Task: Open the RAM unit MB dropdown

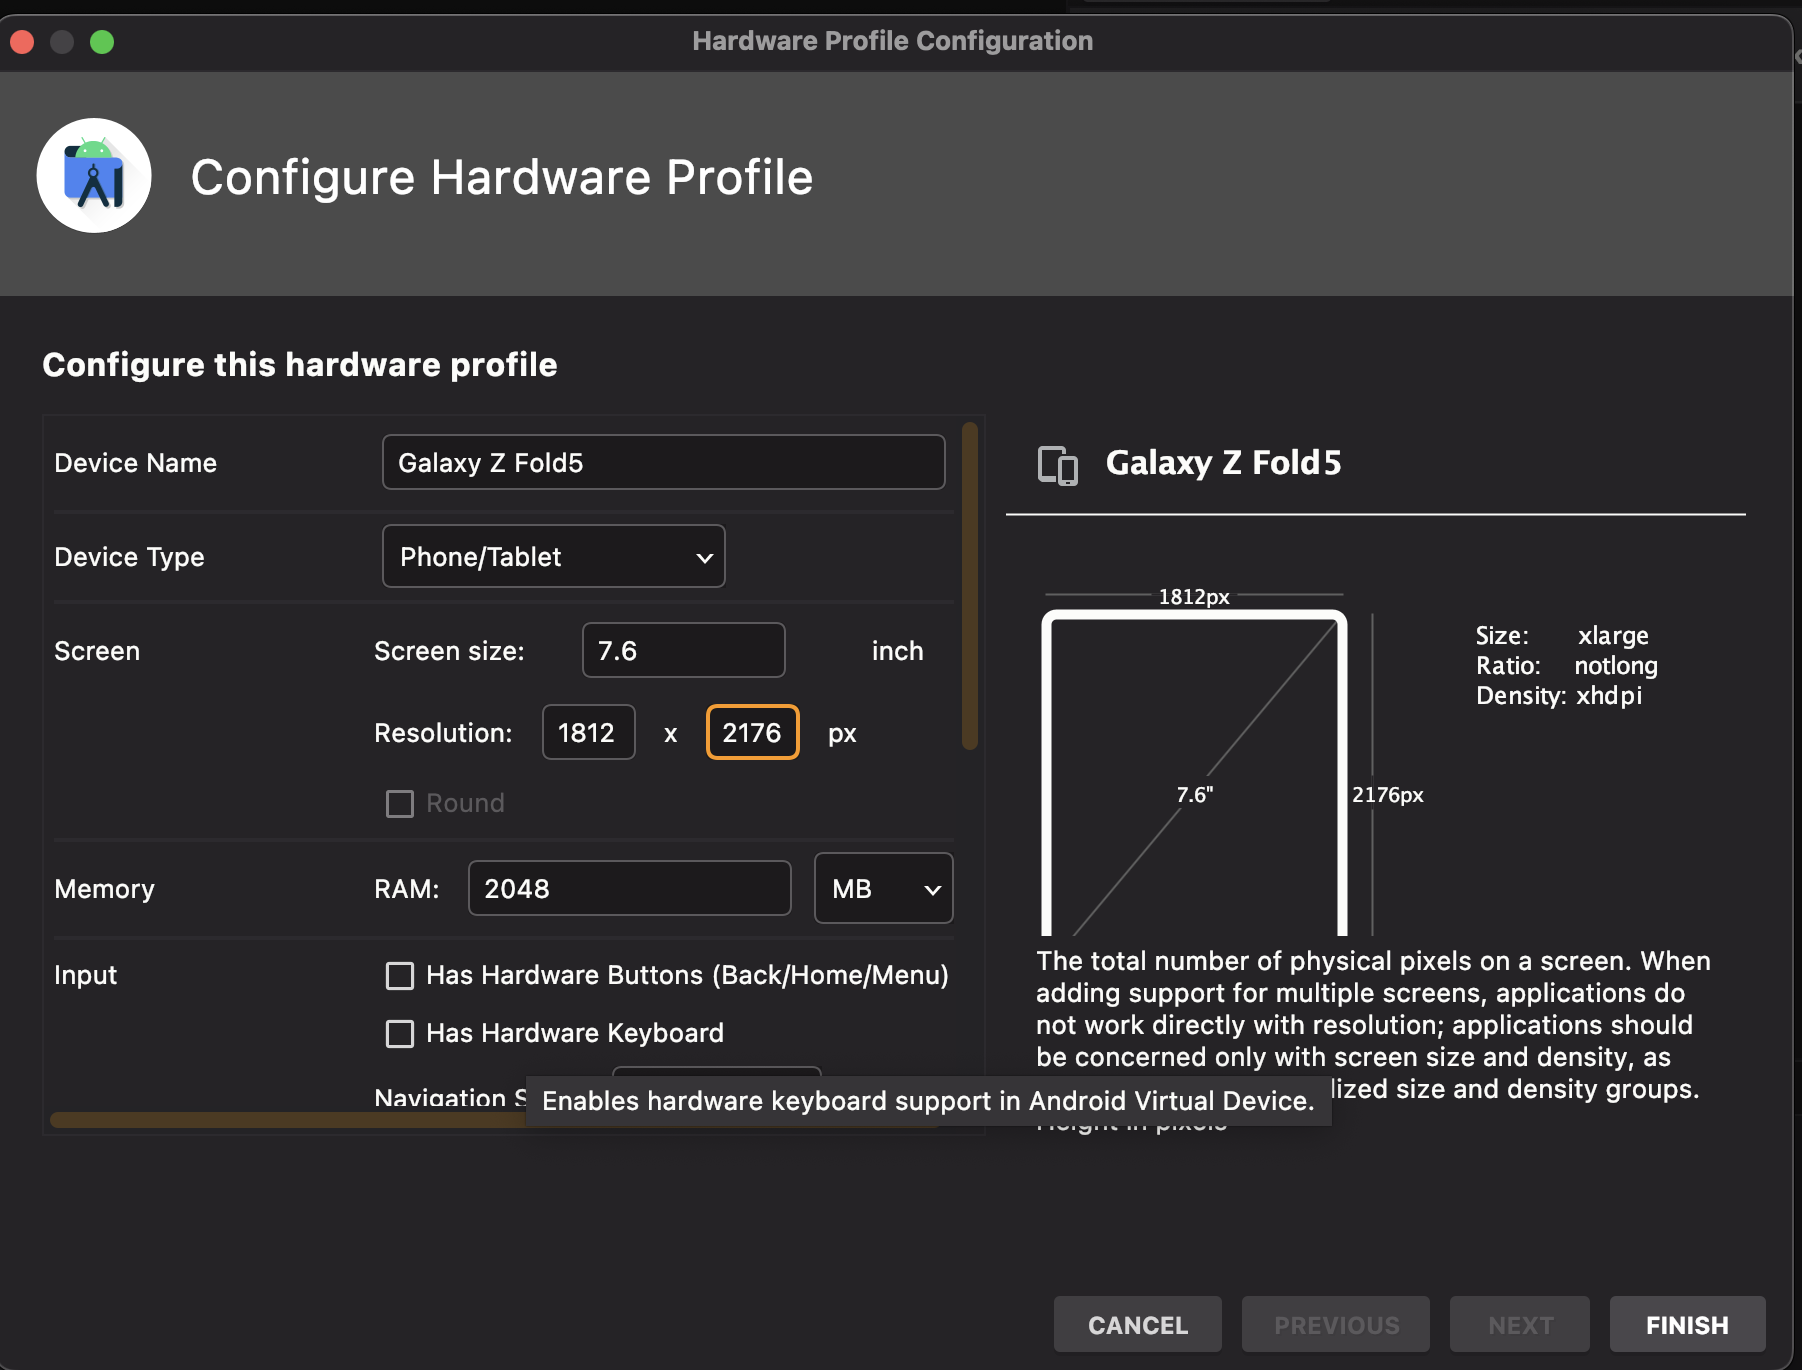Action: [x=884, y=888]
